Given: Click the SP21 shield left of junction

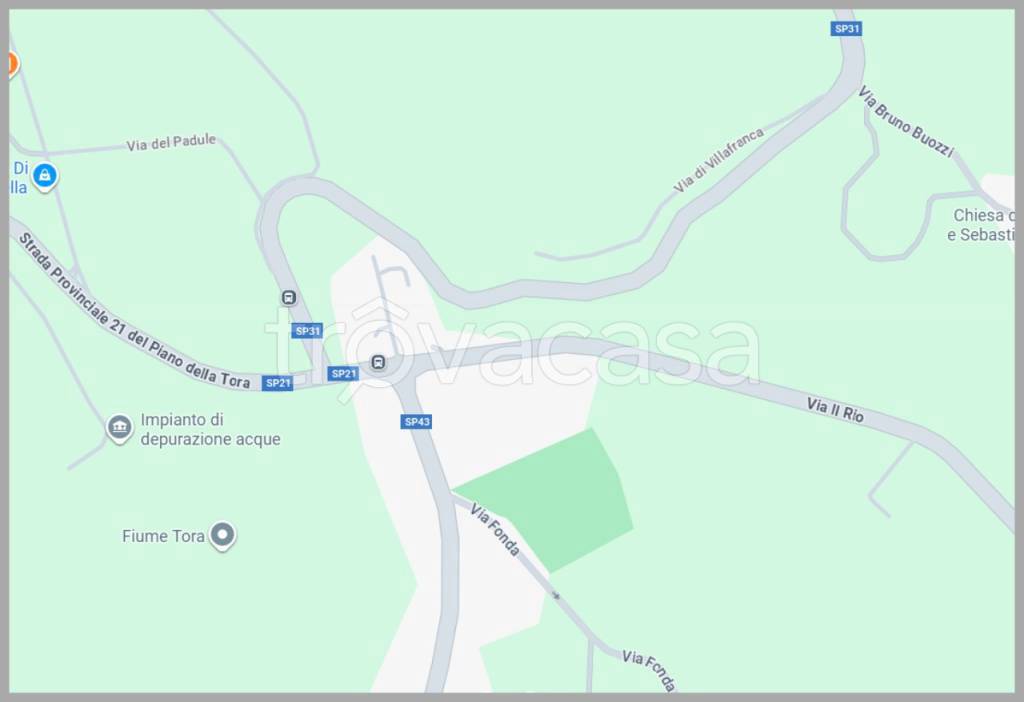Looking at the screenshot, I should click(278, 383).
